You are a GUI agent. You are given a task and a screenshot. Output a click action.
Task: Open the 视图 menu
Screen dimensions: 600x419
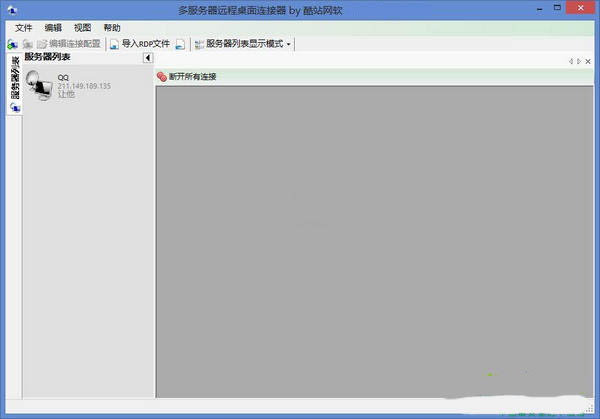pyautogui.click(x=82, y=28)
